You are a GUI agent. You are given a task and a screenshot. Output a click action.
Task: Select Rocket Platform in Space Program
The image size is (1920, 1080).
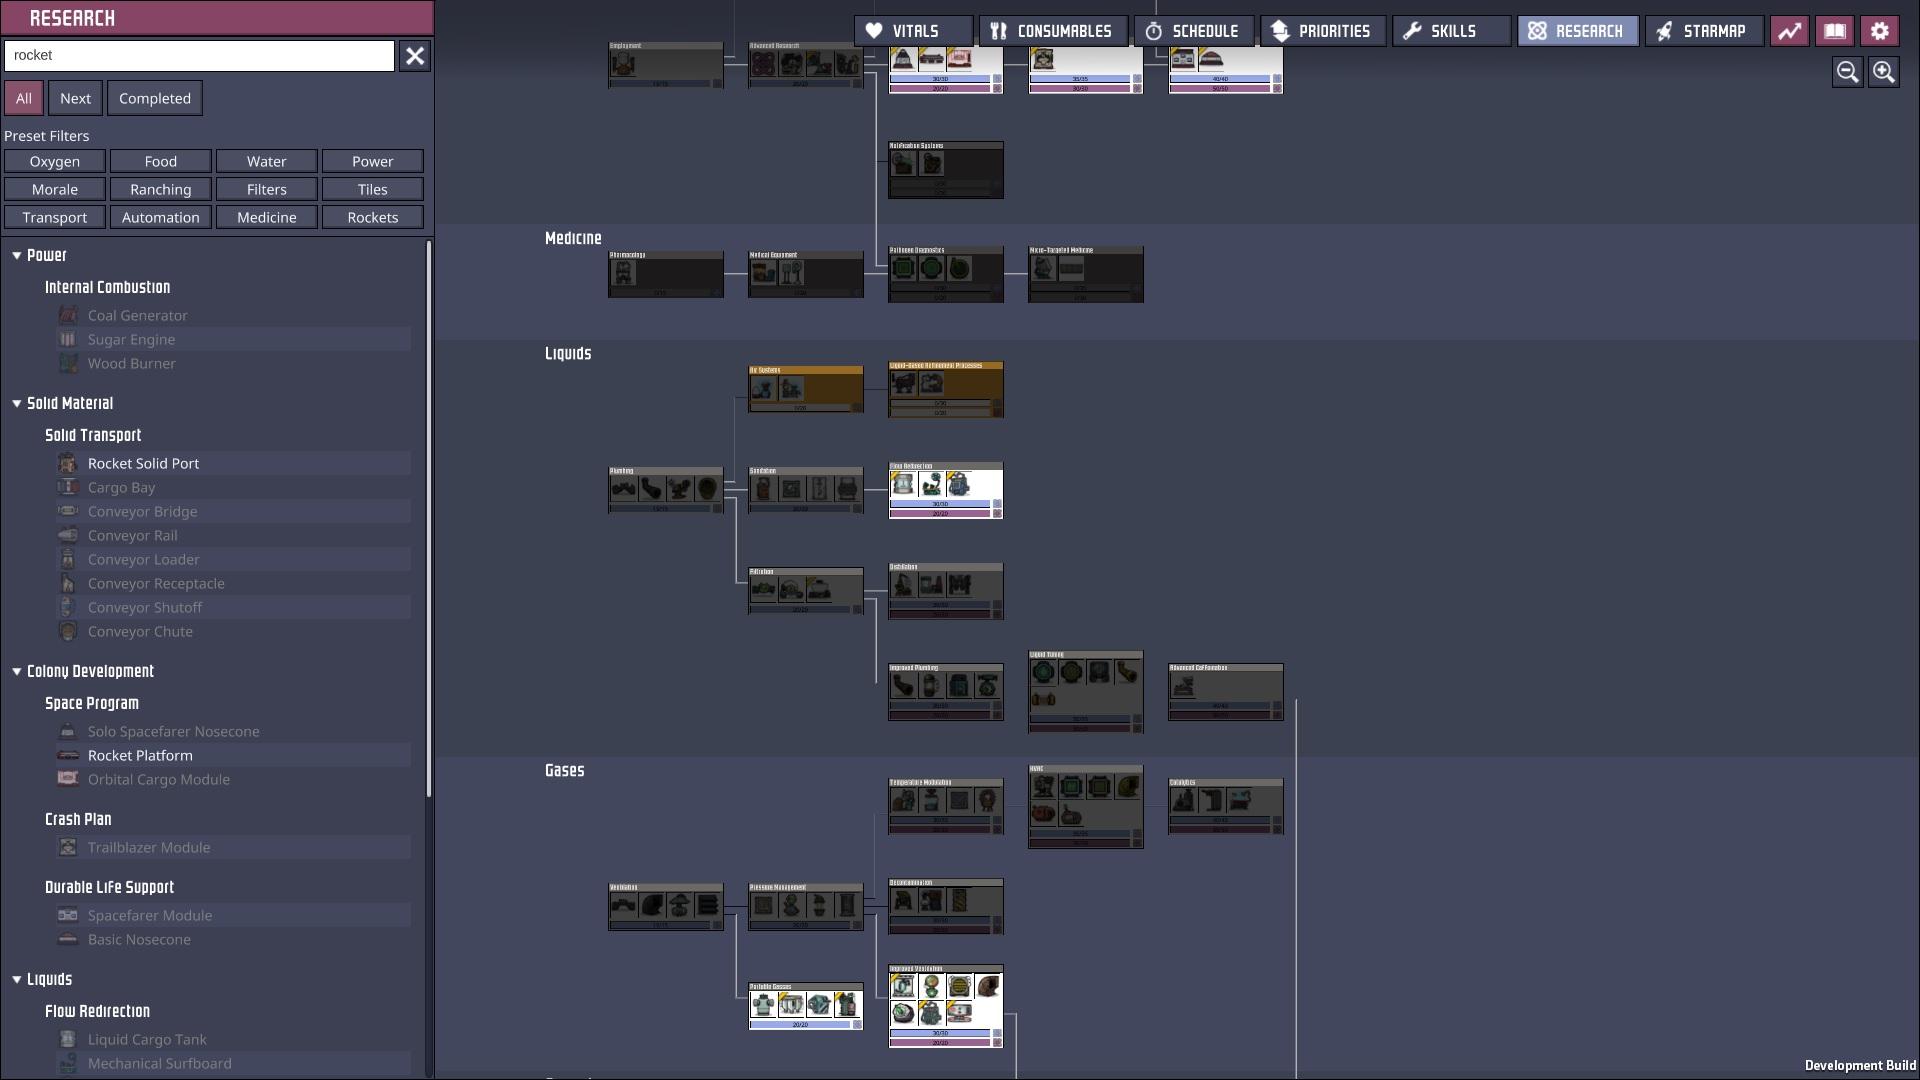(x=140, y=755)
